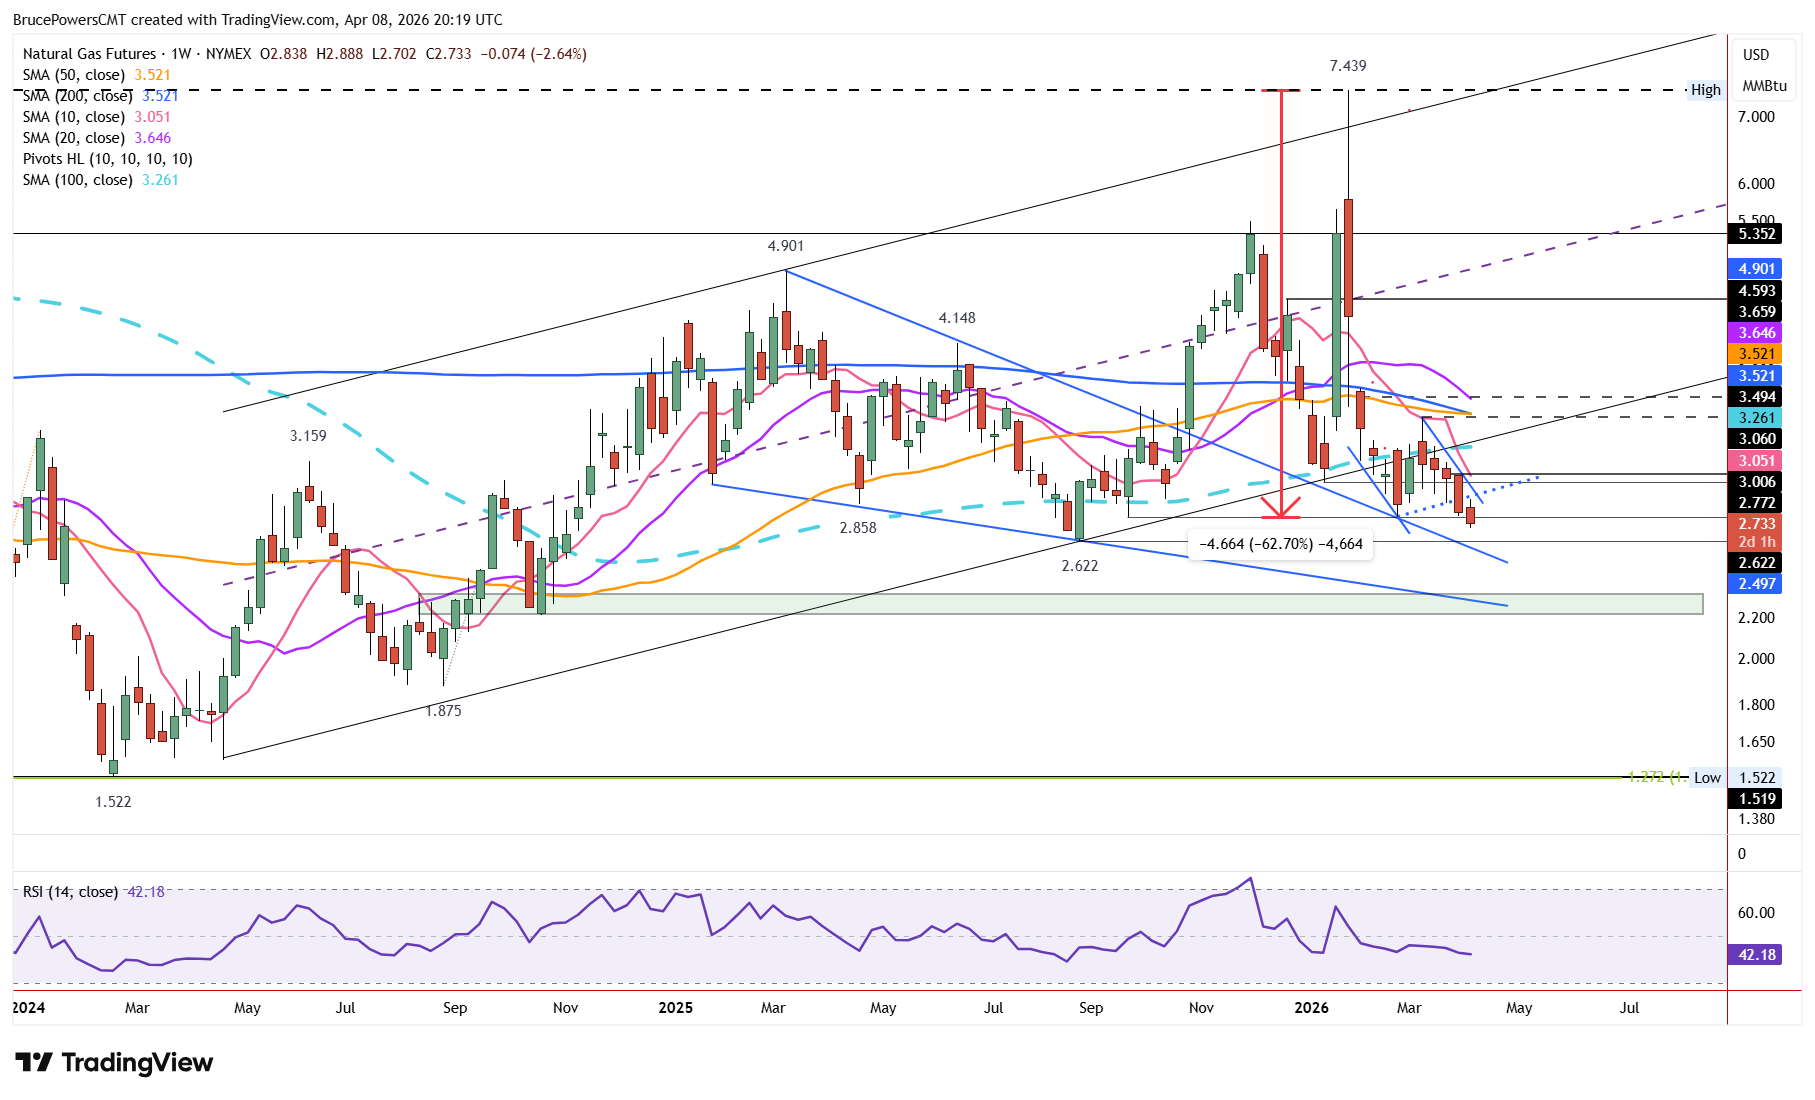The width and height of the screenshot is (1815, 1100).
Task: Click the 1.522 pivot low label on chart
Action: pos(113,802)
